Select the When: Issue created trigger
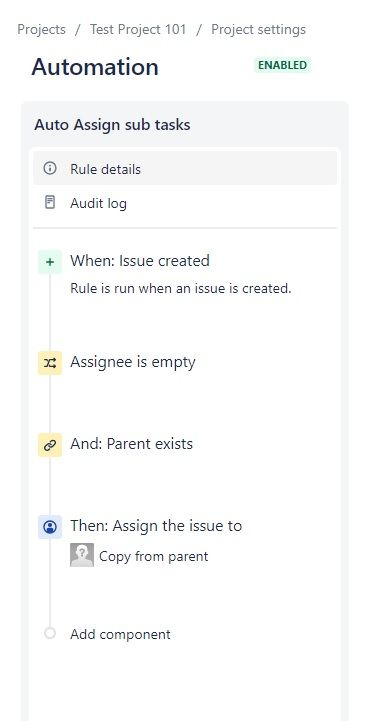 (x=140, y=261)
